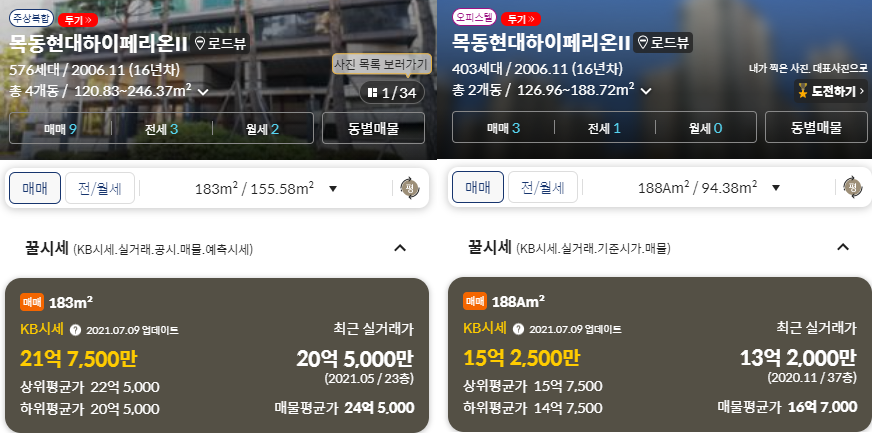Select 전세 1 listings tab on right
The width and height of the screenshot is (872, 433).
605,128
